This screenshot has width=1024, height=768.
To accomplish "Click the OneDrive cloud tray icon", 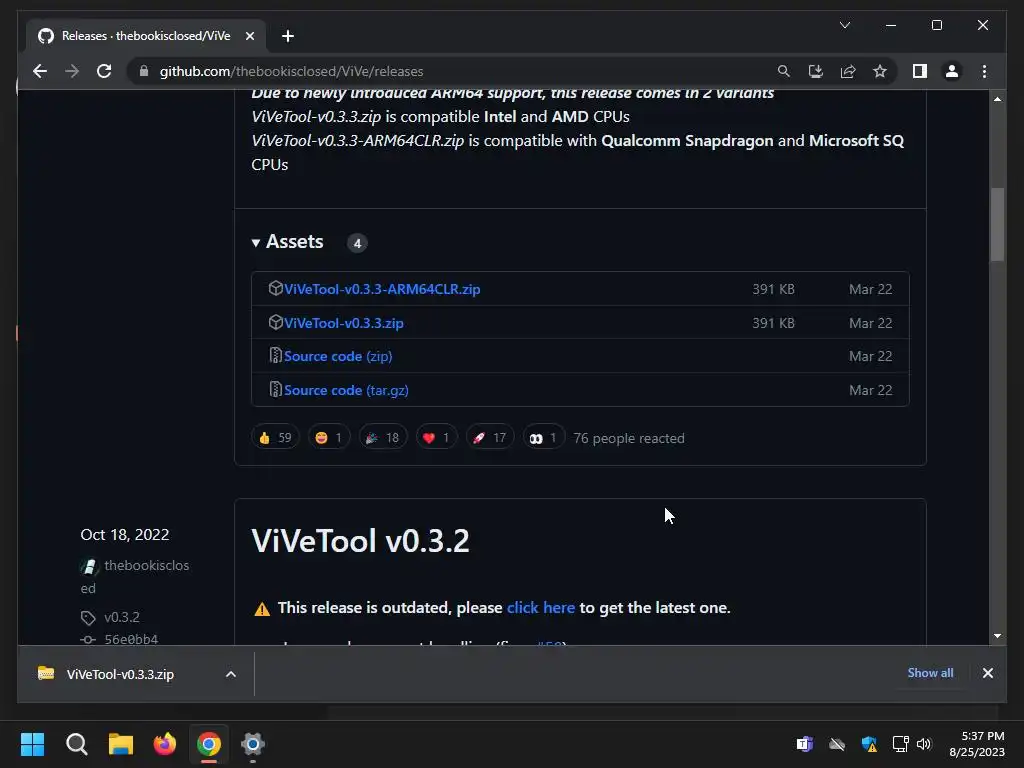I will point(837,744).
